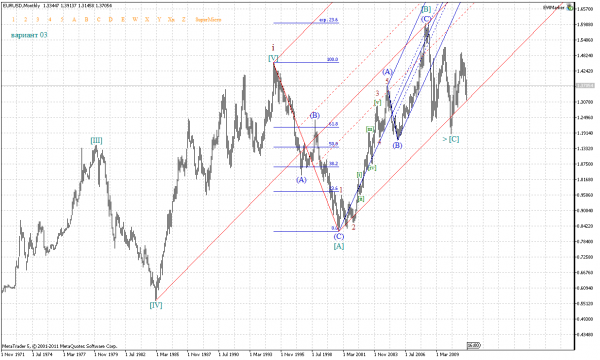Select wave marker button 4
The width and height of the screenshot is (600, 360).
pos(50,20)
